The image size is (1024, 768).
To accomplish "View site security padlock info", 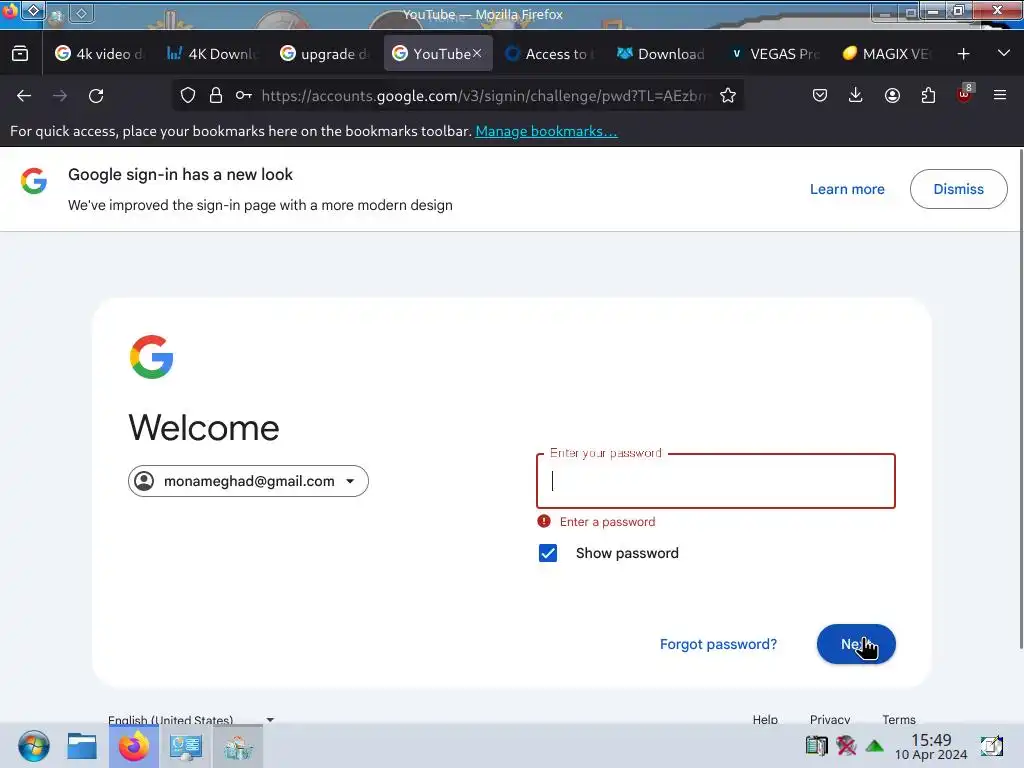I will pyautogui.click(x=216, y=95).
